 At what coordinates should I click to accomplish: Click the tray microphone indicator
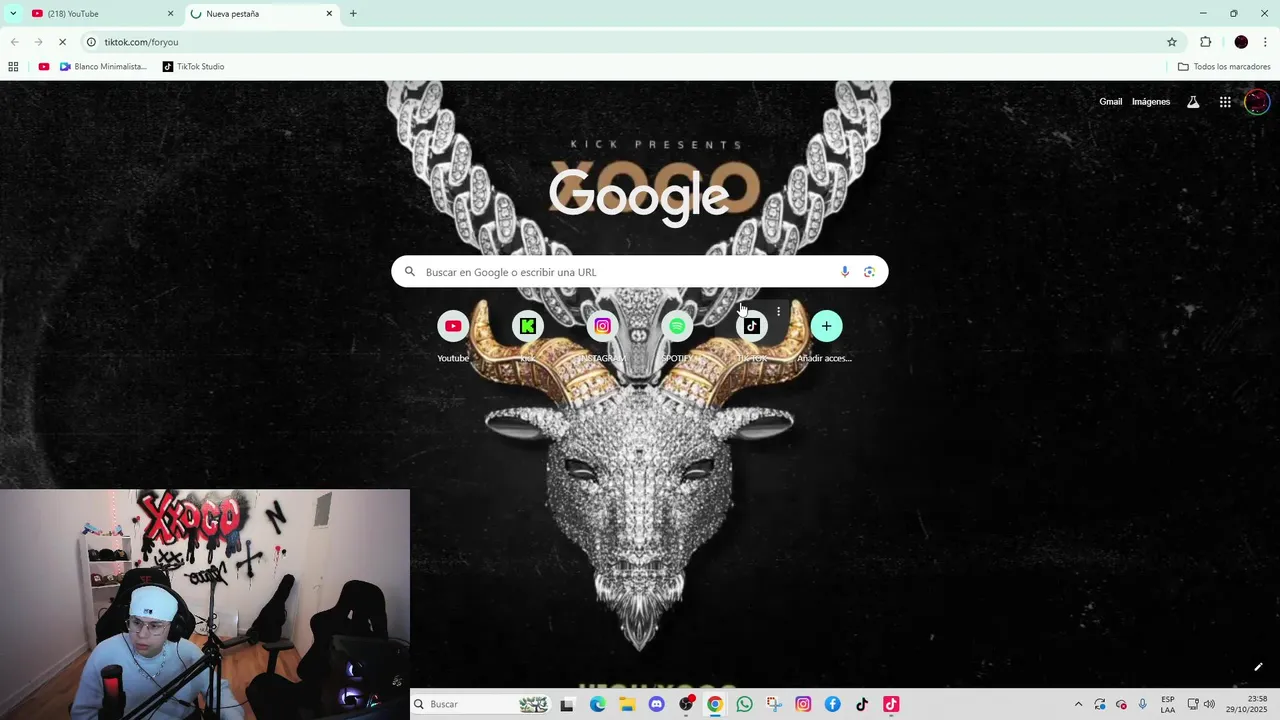[1143, 704]
